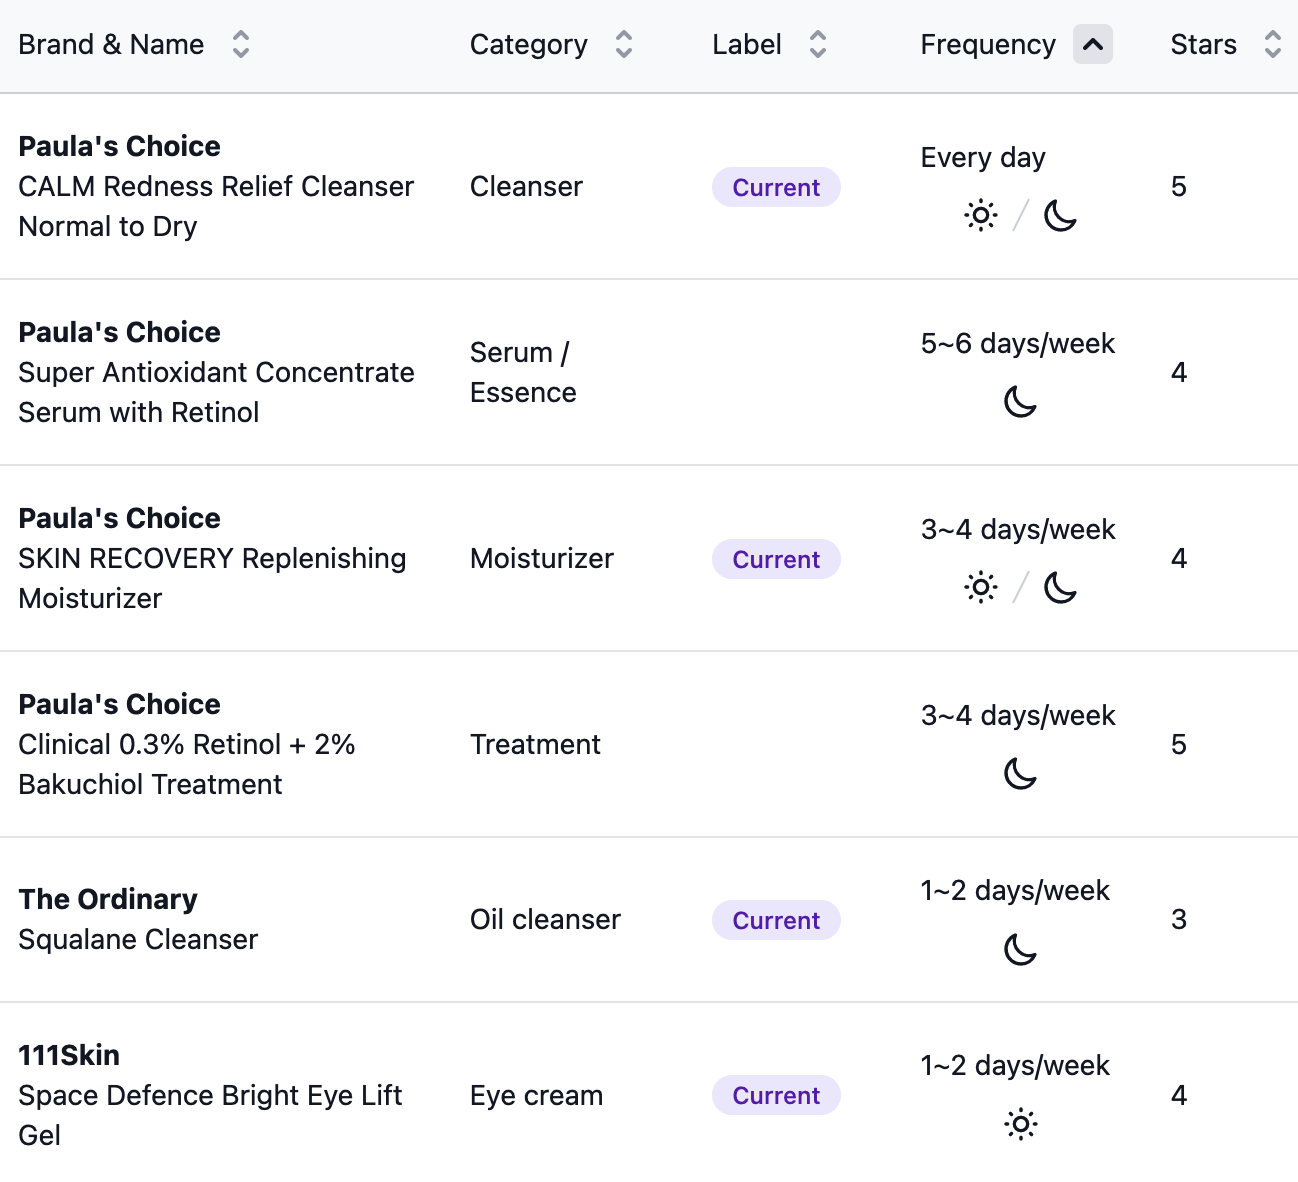Click Paula's Choice brand in Super Antioxidant row
This screenshot has width=1298, height=1182.
[x=119, y=332]
